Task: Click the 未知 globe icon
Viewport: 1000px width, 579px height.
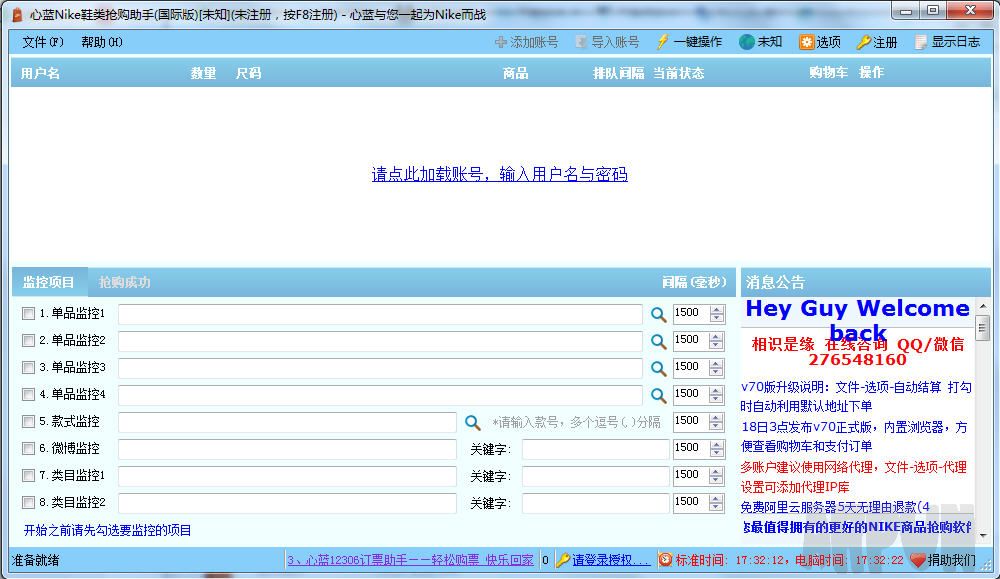Action: coord(747,42)
